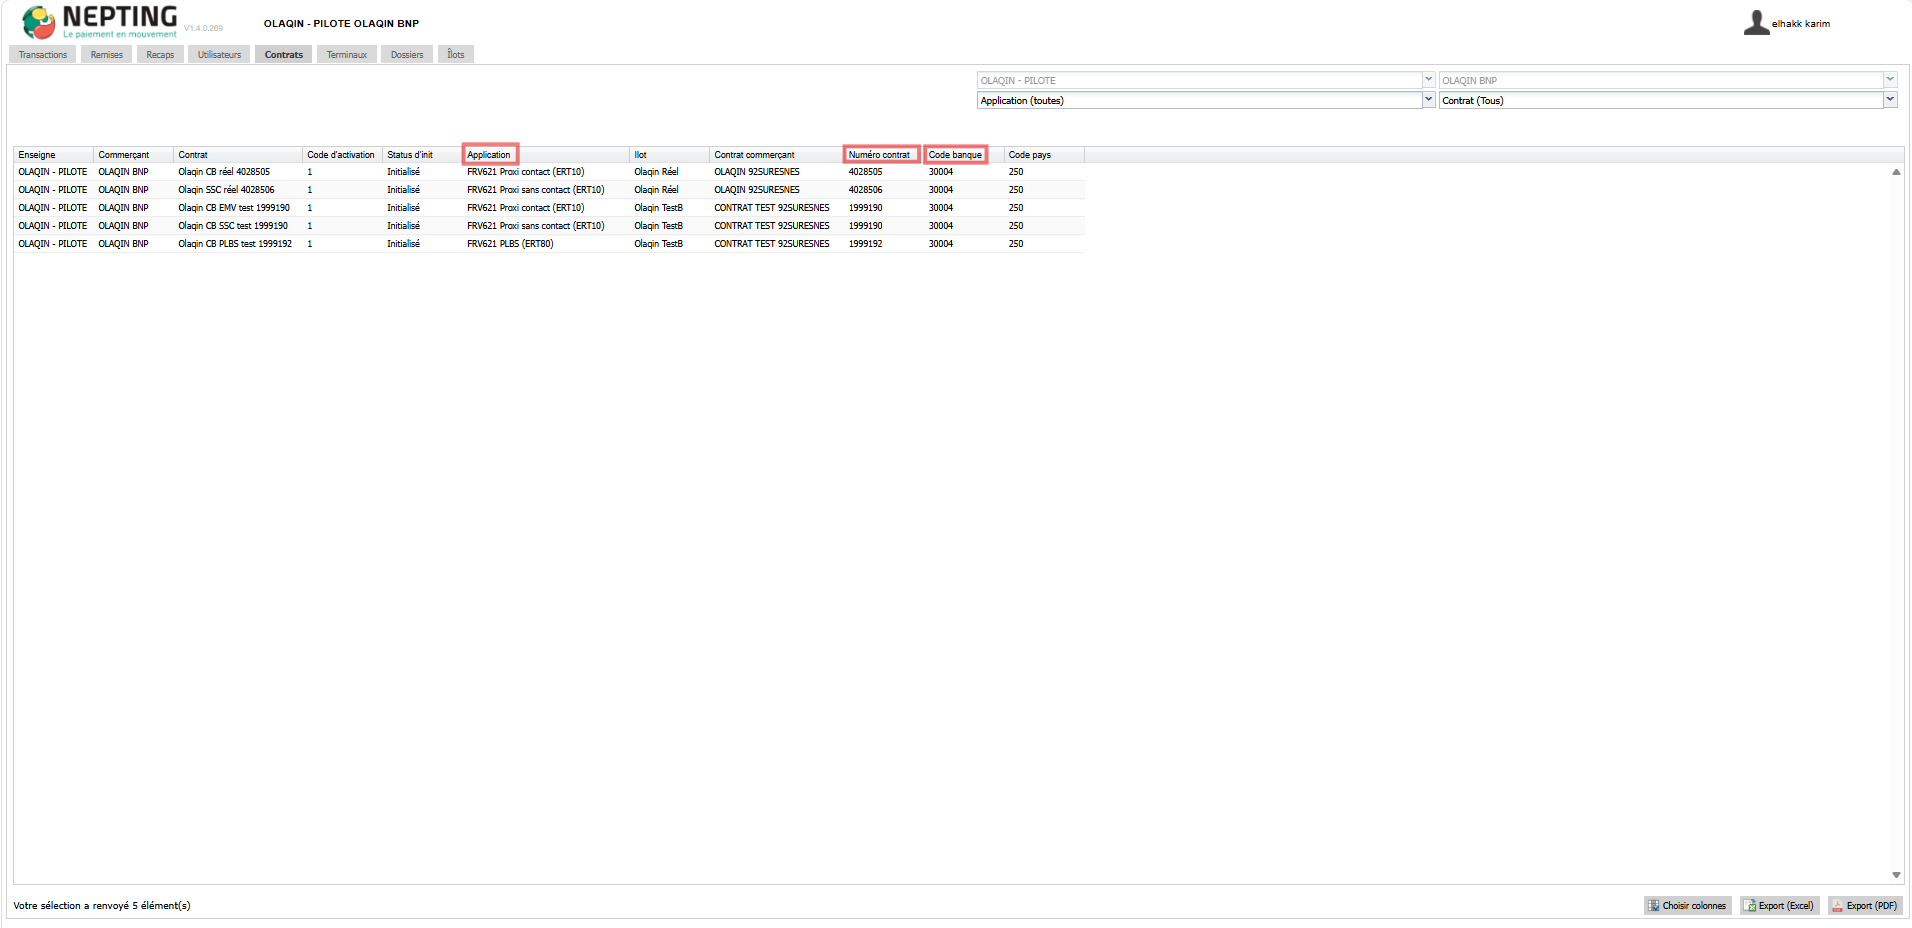The image size is (1912, 928).
Task: Click the Numéro contrat value '1999192'
Action: tap(866, 244)
